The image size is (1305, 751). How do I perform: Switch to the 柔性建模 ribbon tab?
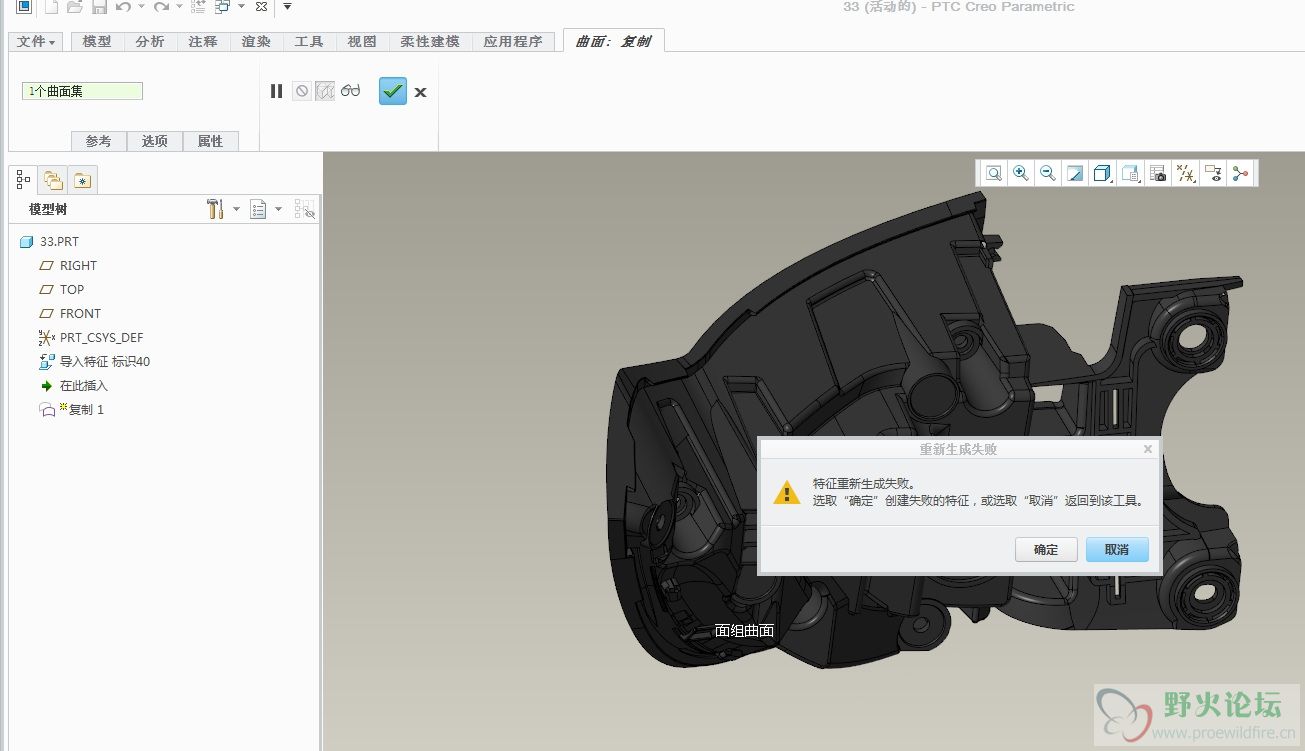(x=430, y=41)
